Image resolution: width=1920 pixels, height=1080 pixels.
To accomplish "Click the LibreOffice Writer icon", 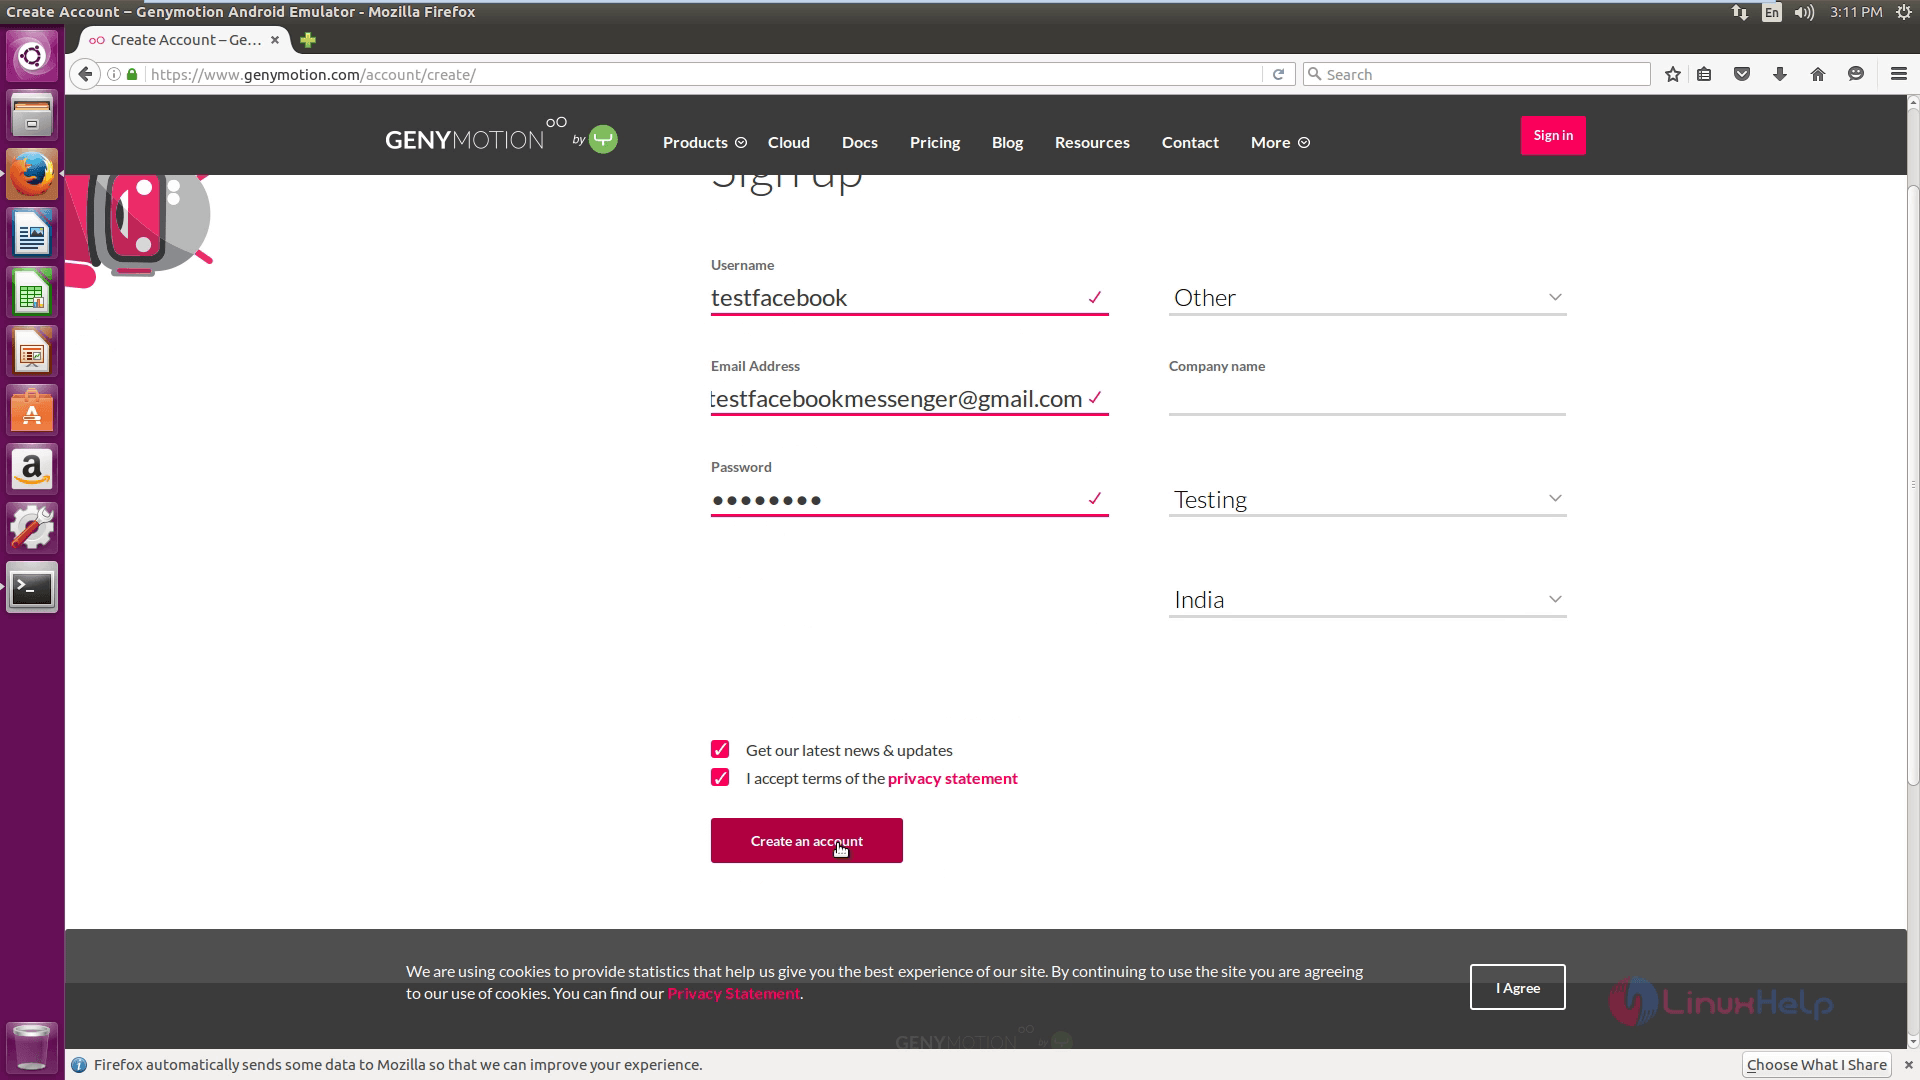I will click(33, 235).
